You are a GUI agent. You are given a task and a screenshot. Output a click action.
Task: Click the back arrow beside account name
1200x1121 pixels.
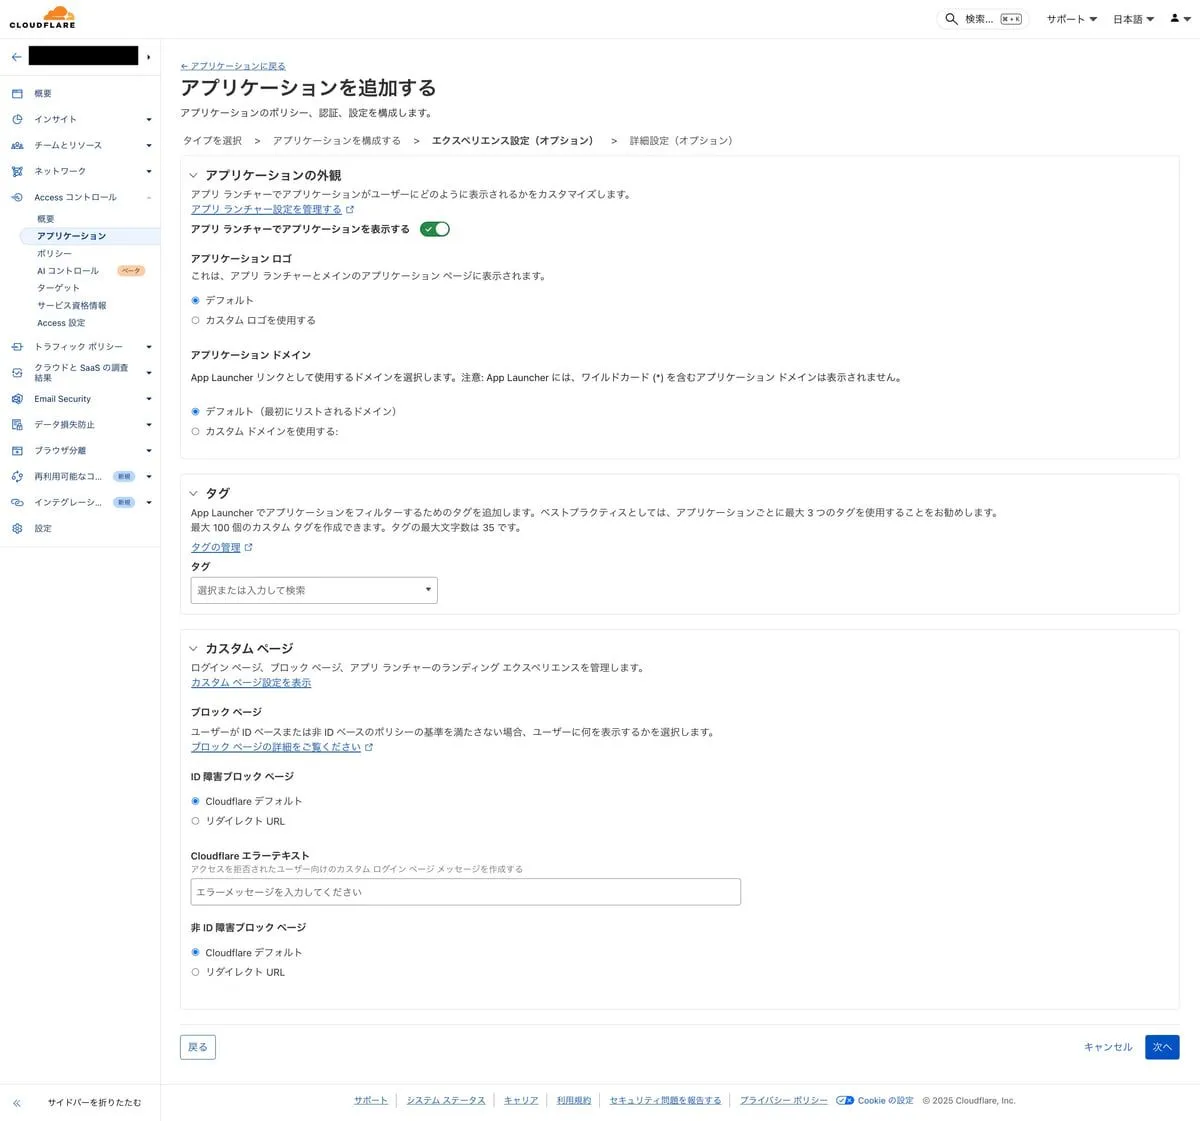point(16,57)
